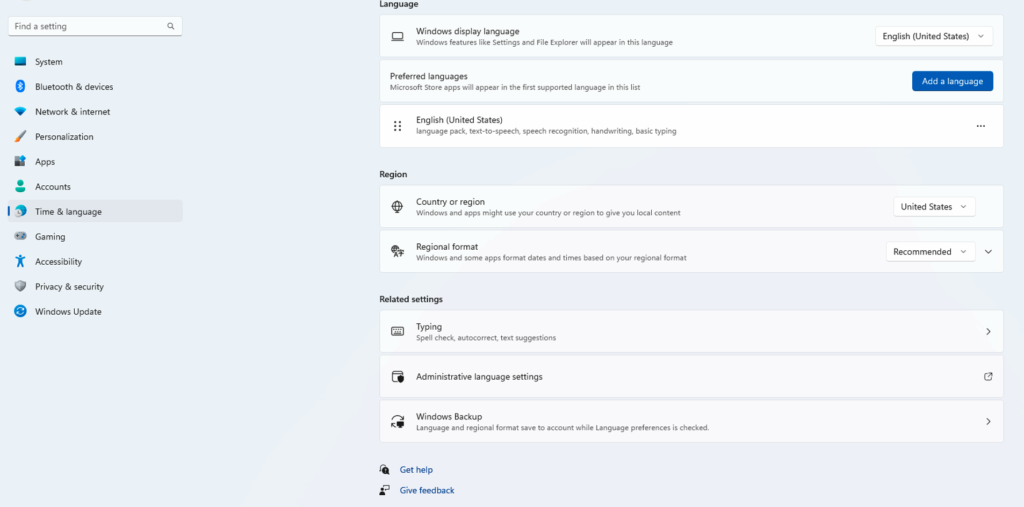
Task: Click the Time & language clock icon
Action: (20, 211)
